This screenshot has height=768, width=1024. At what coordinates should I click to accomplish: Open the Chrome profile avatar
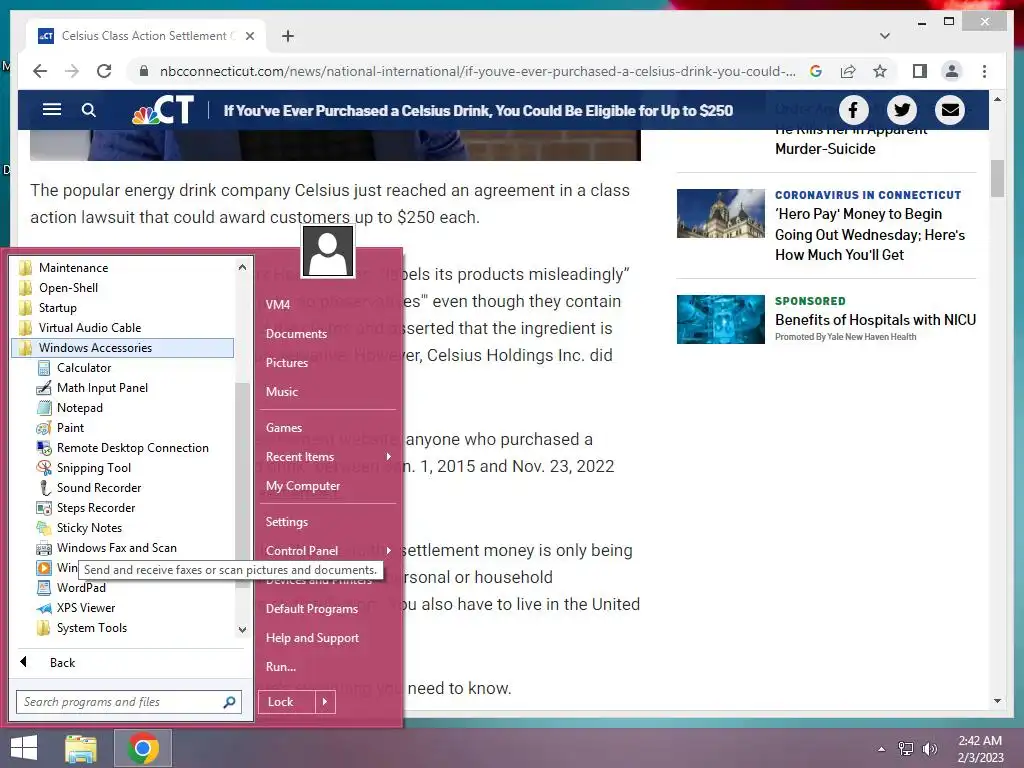click(x=952, y=71)
